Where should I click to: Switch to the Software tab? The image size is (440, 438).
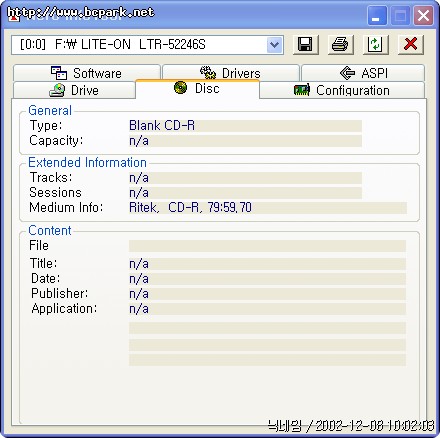[x=87, y=73]
